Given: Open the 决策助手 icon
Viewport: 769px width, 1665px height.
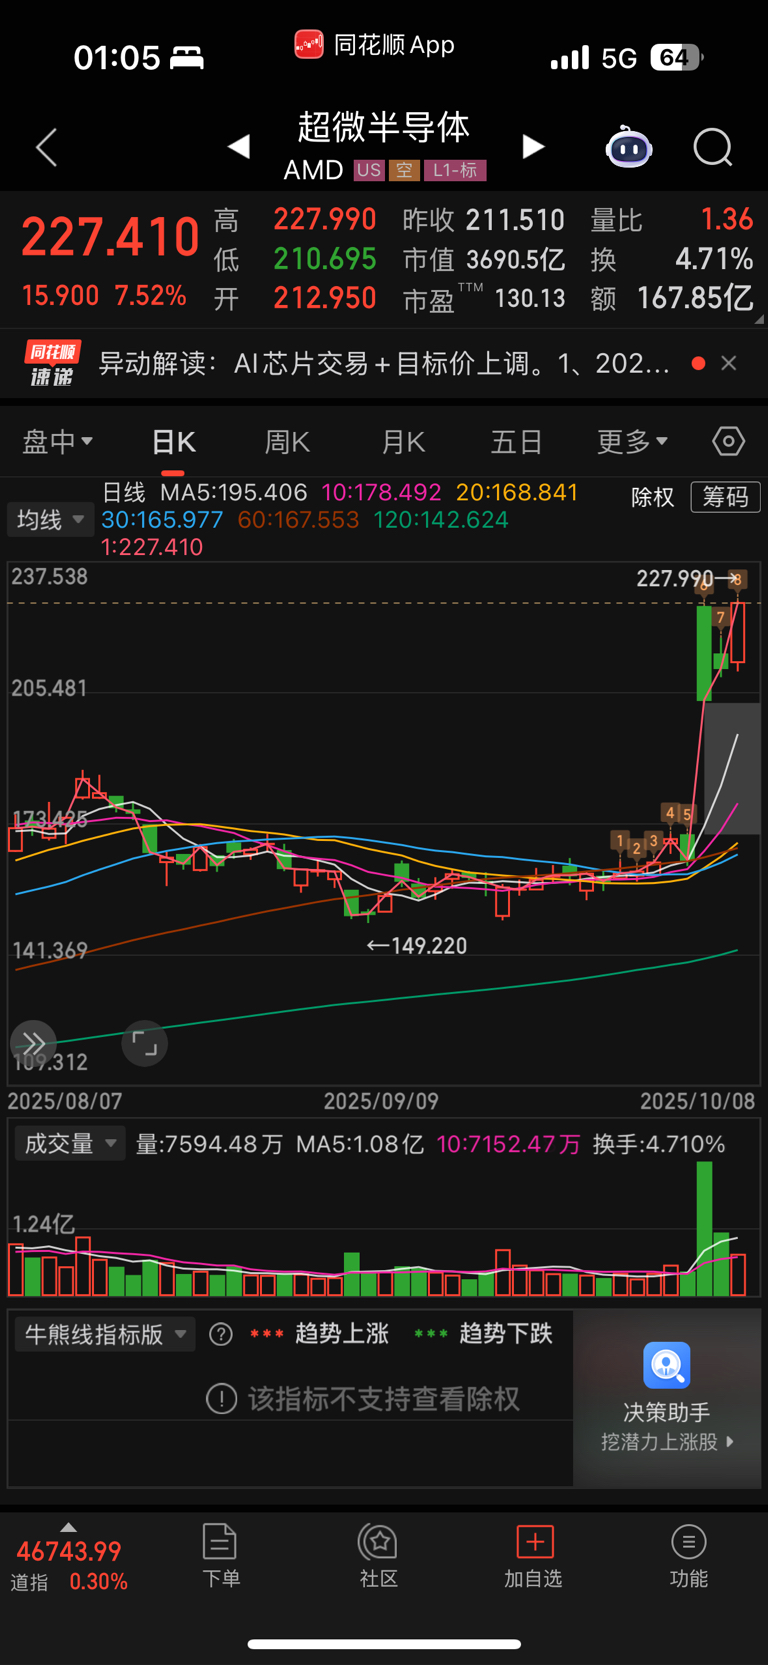Looking at the screenshot, I should [667, 1366].
